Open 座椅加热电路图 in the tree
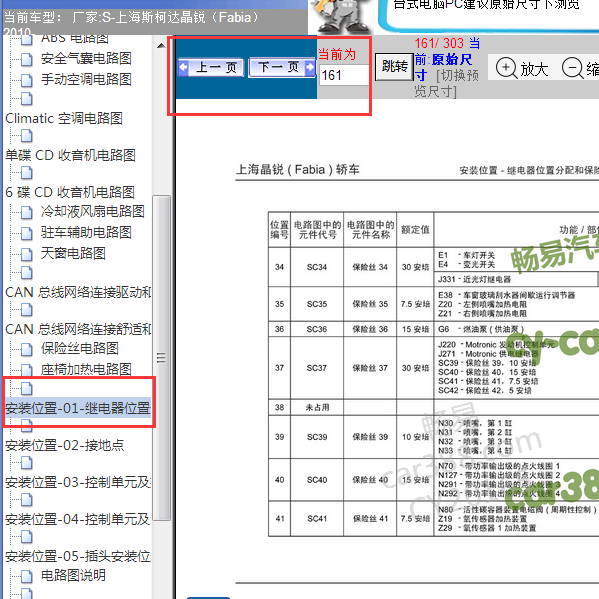 (x=86, y=369)
